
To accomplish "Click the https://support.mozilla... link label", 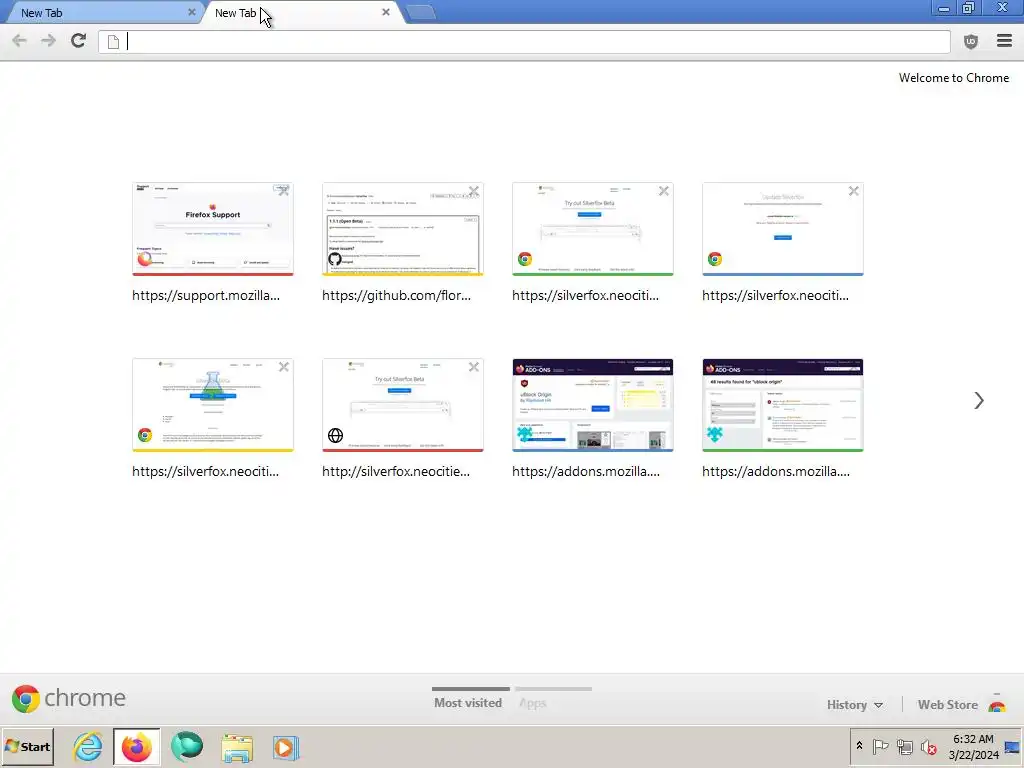I will pyautogui.click(x=206, y=295).
